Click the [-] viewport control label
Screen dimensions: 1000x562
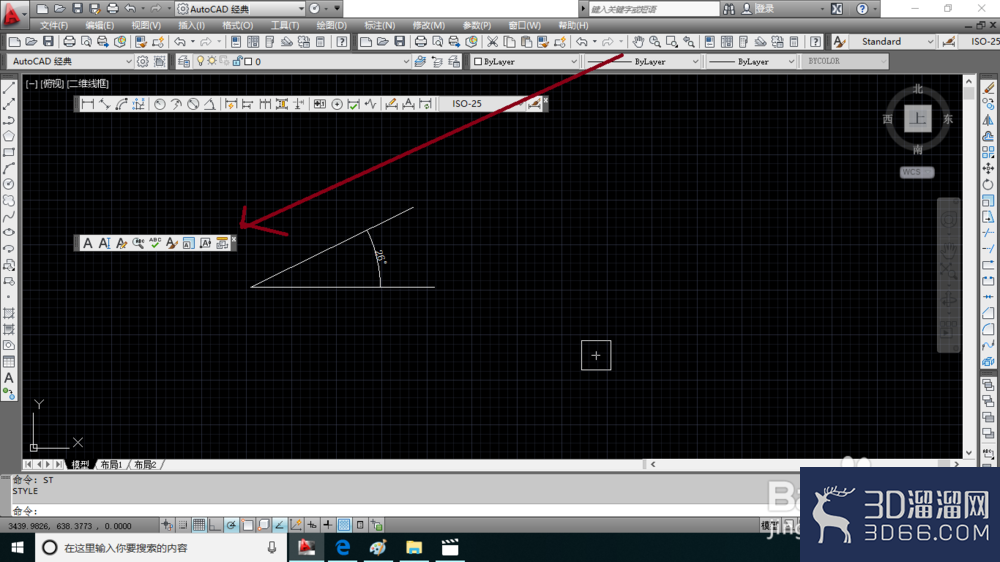[x=31, y=84]
